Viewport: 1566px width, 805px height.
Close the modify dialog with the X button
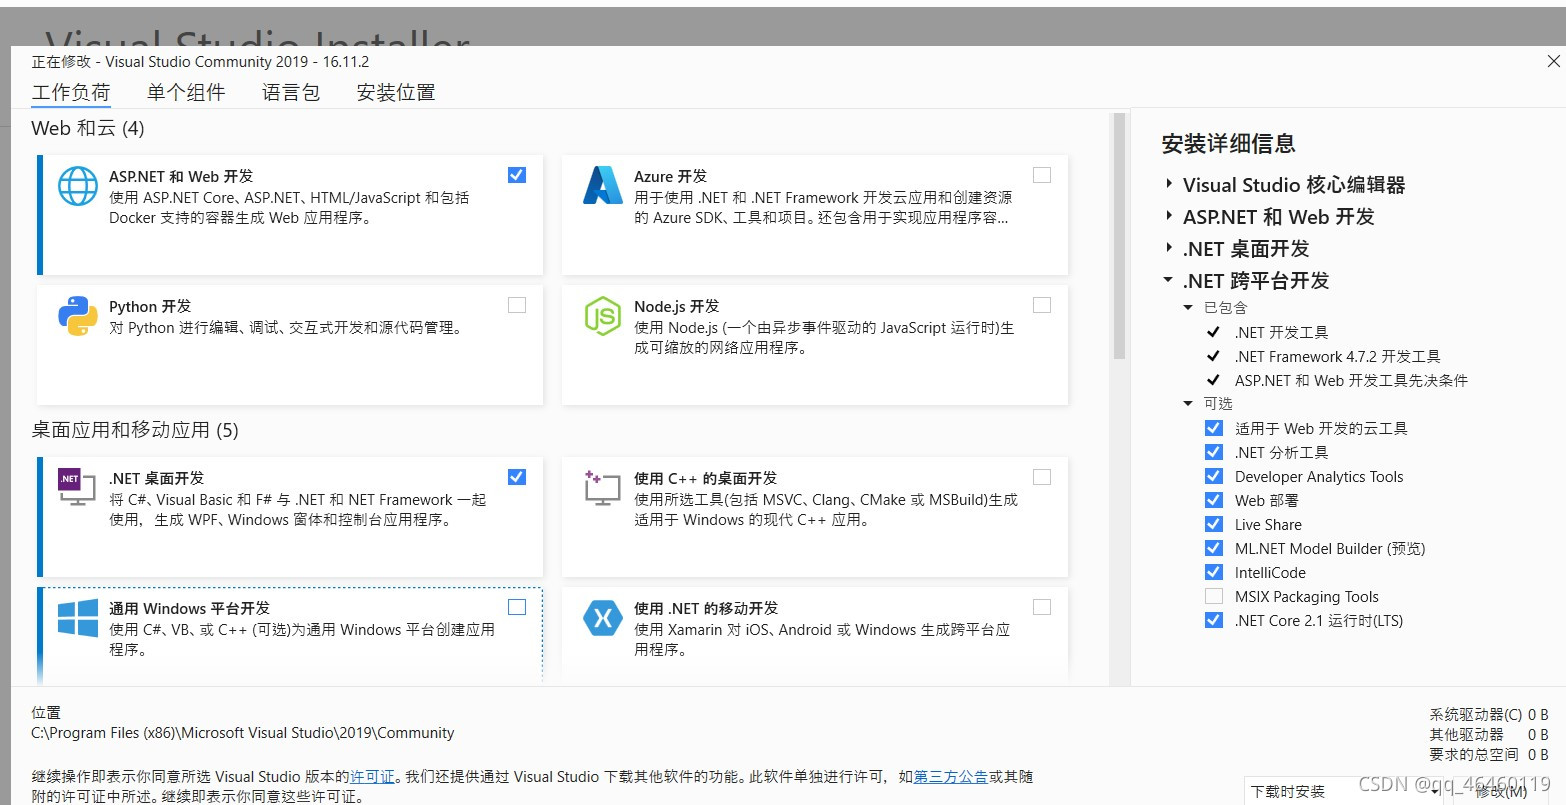point(1553,62)
